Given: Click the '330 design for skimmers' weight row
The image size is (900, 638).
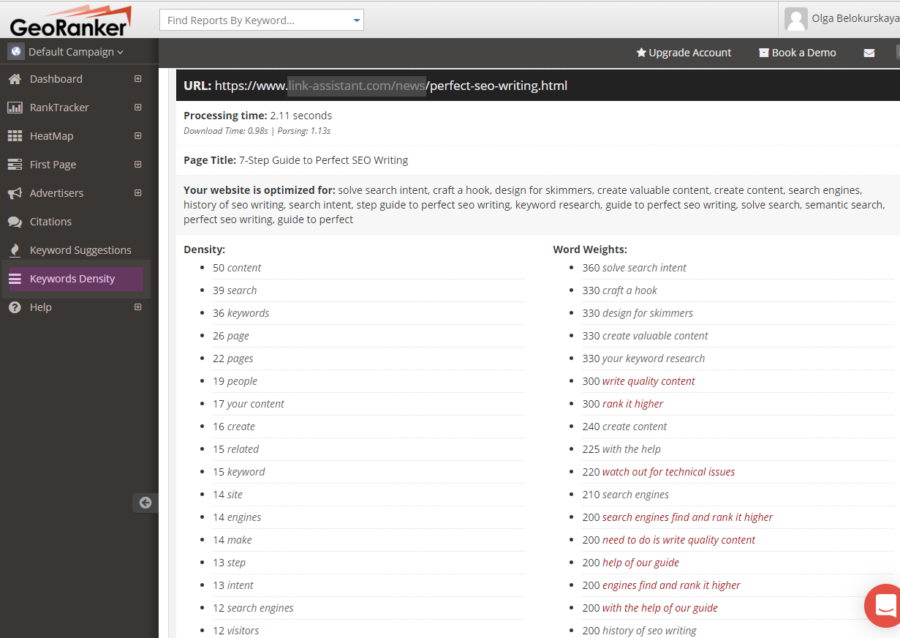Looking at the screenshot, I should click(x=738, y=313).
